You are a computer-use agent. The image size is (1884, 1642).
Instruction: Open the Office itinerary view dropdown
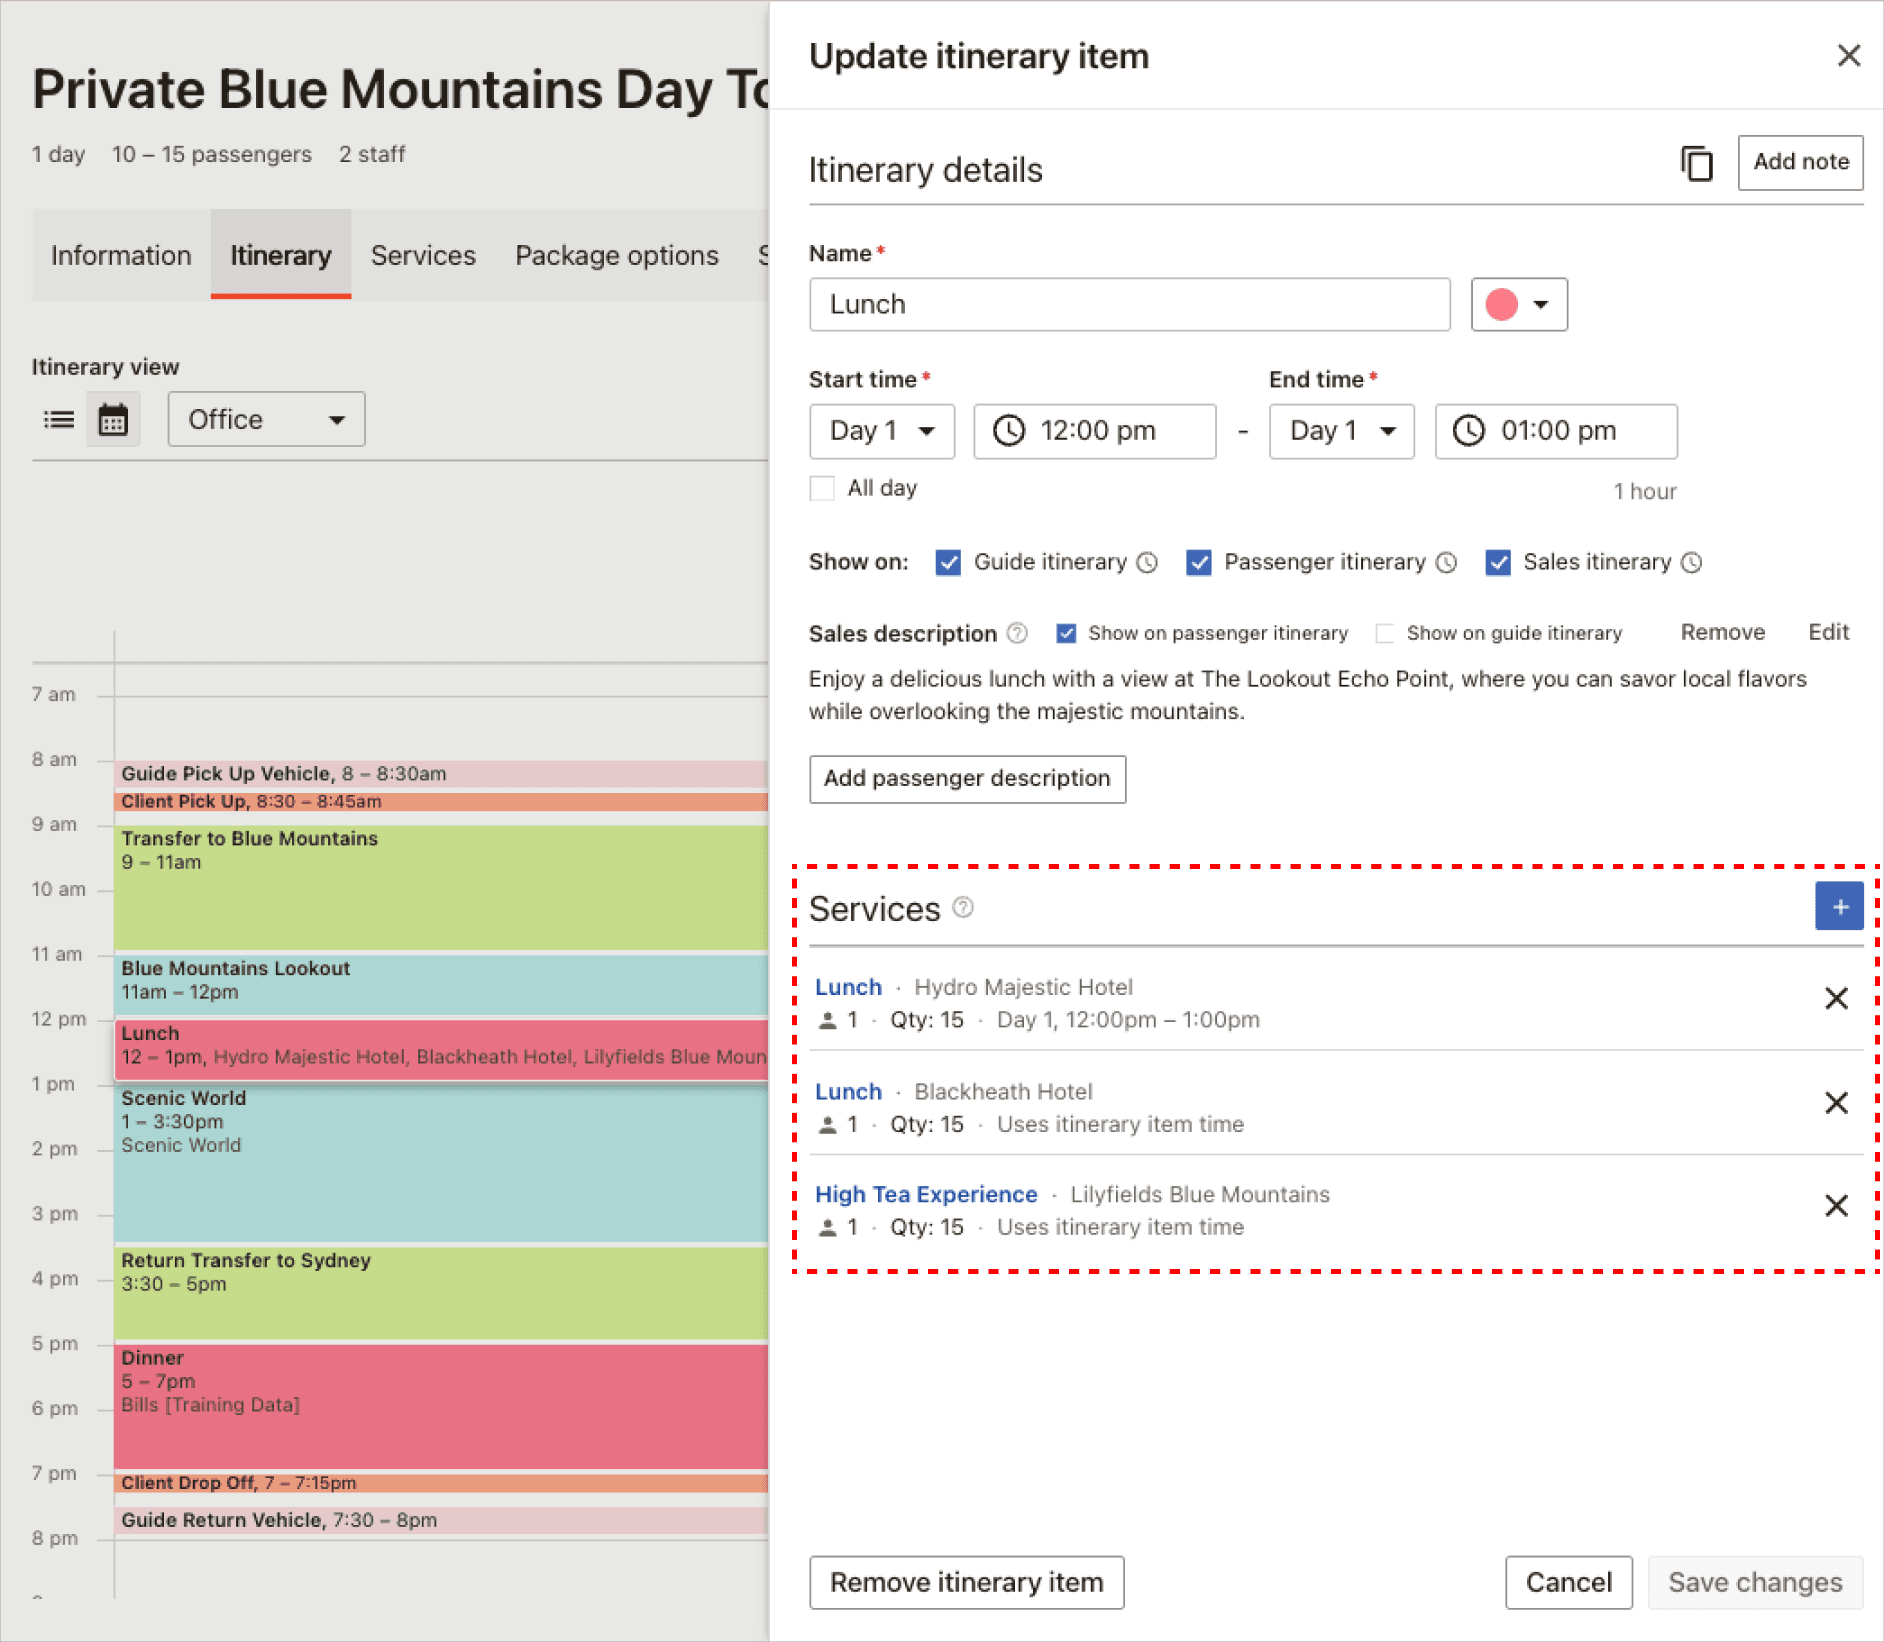266,419
